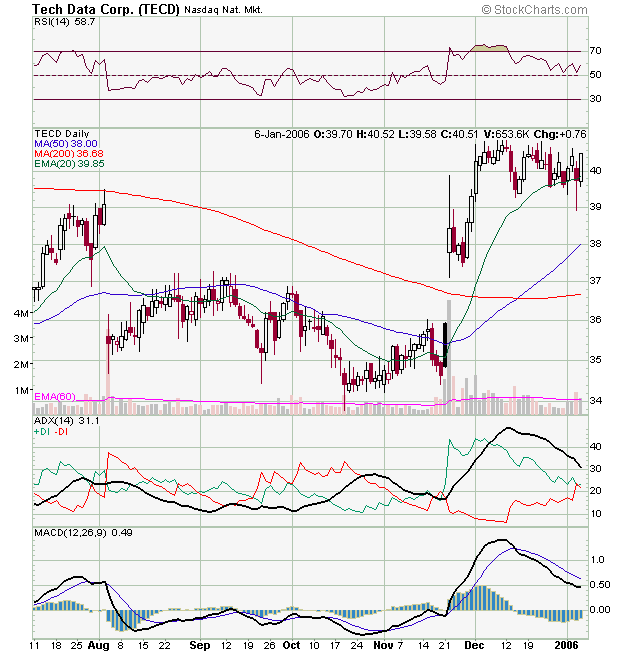Click the "Nov" month label on the date axis

tap(383, 645)
